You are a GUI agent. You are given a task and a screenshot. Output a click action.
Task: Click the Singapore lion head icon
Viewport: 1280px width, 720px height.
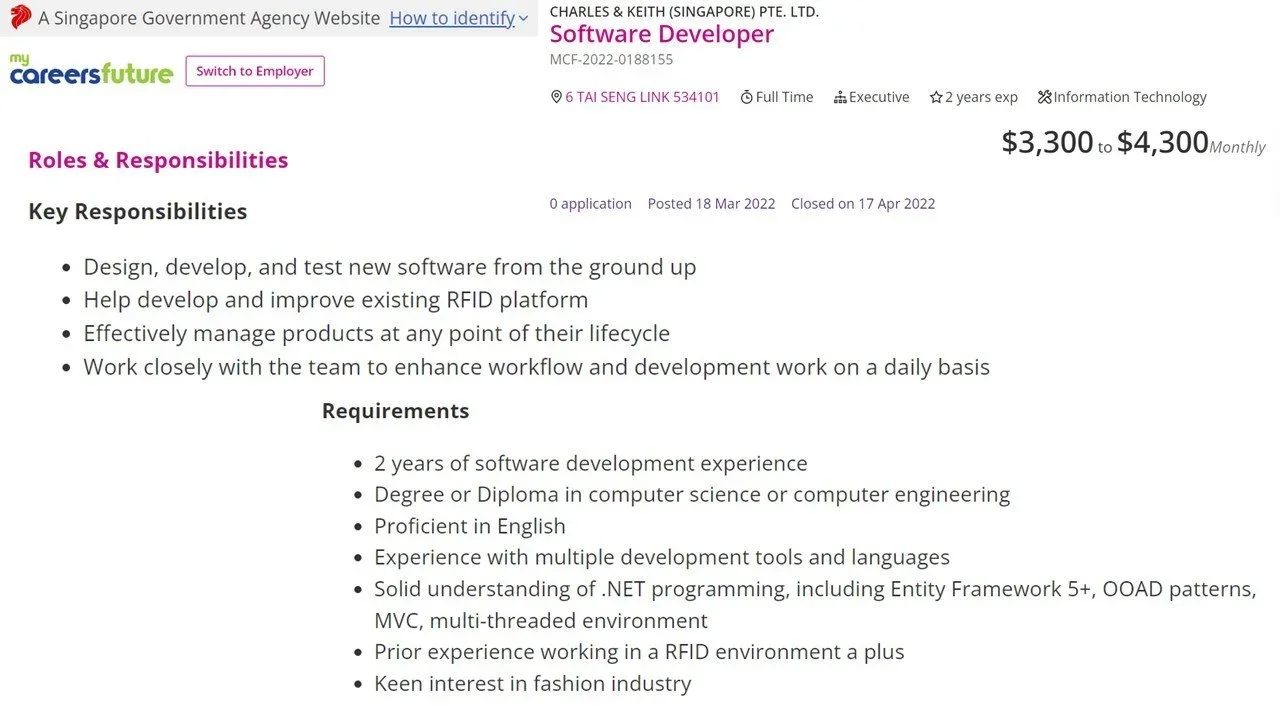[20, 17]
